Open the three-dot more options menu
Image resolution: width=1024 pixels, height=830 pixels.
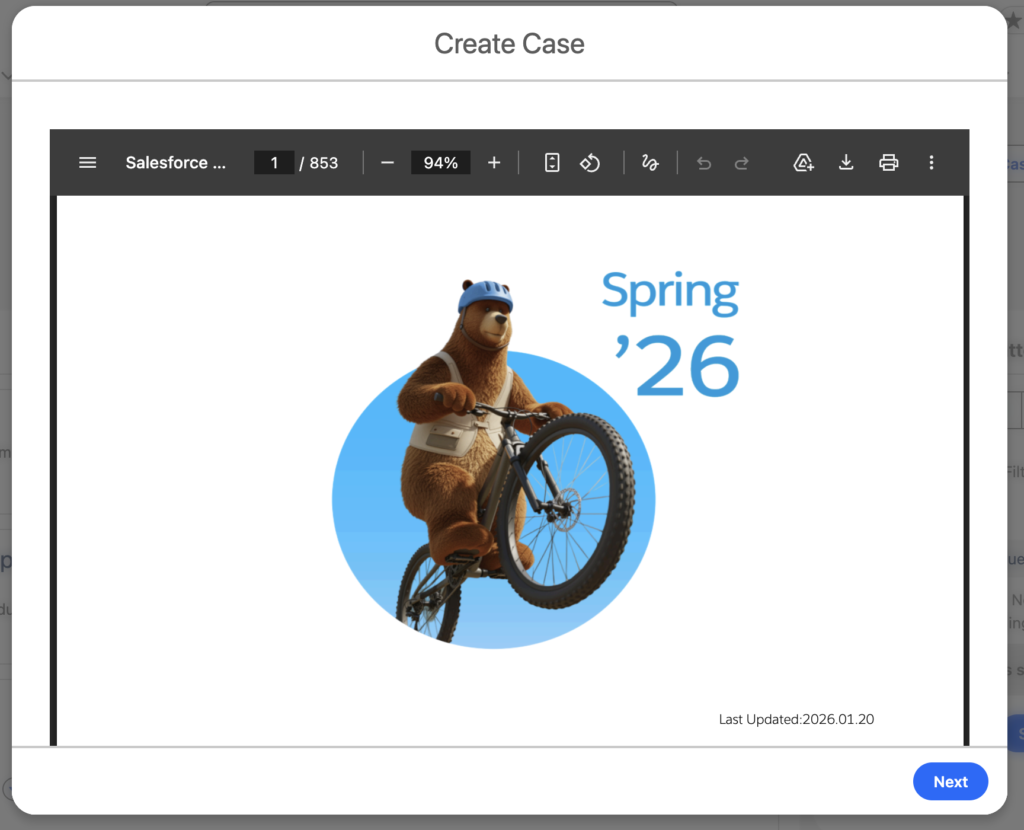pos(931,162)
